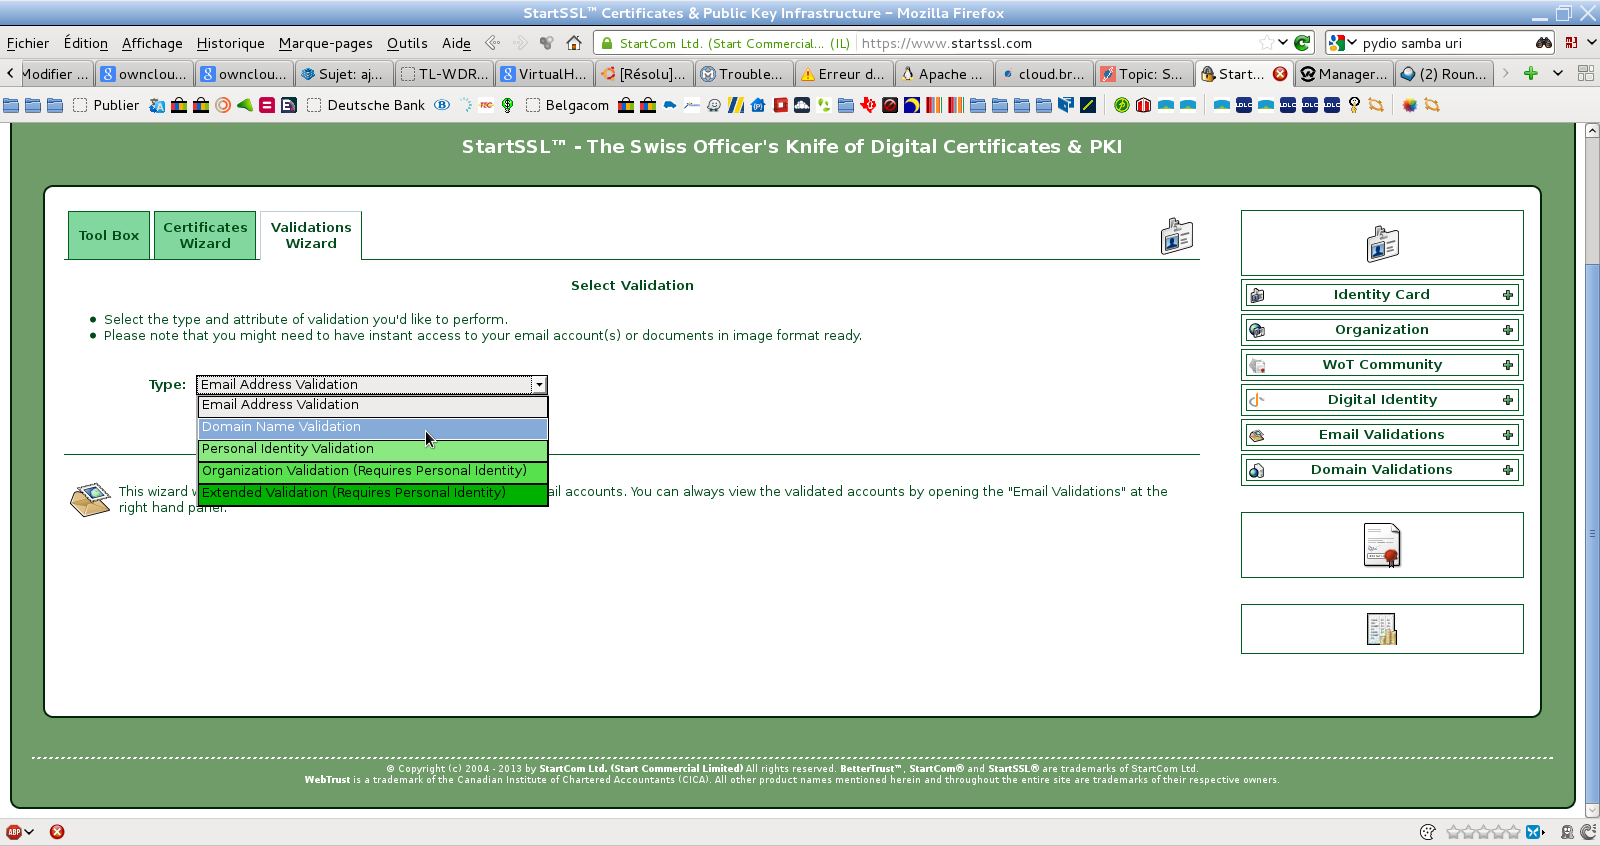The height and width of the screenshot is (846, 1600).
Task: Switch to Certificates Wizard tab
Action: (205, 235)
